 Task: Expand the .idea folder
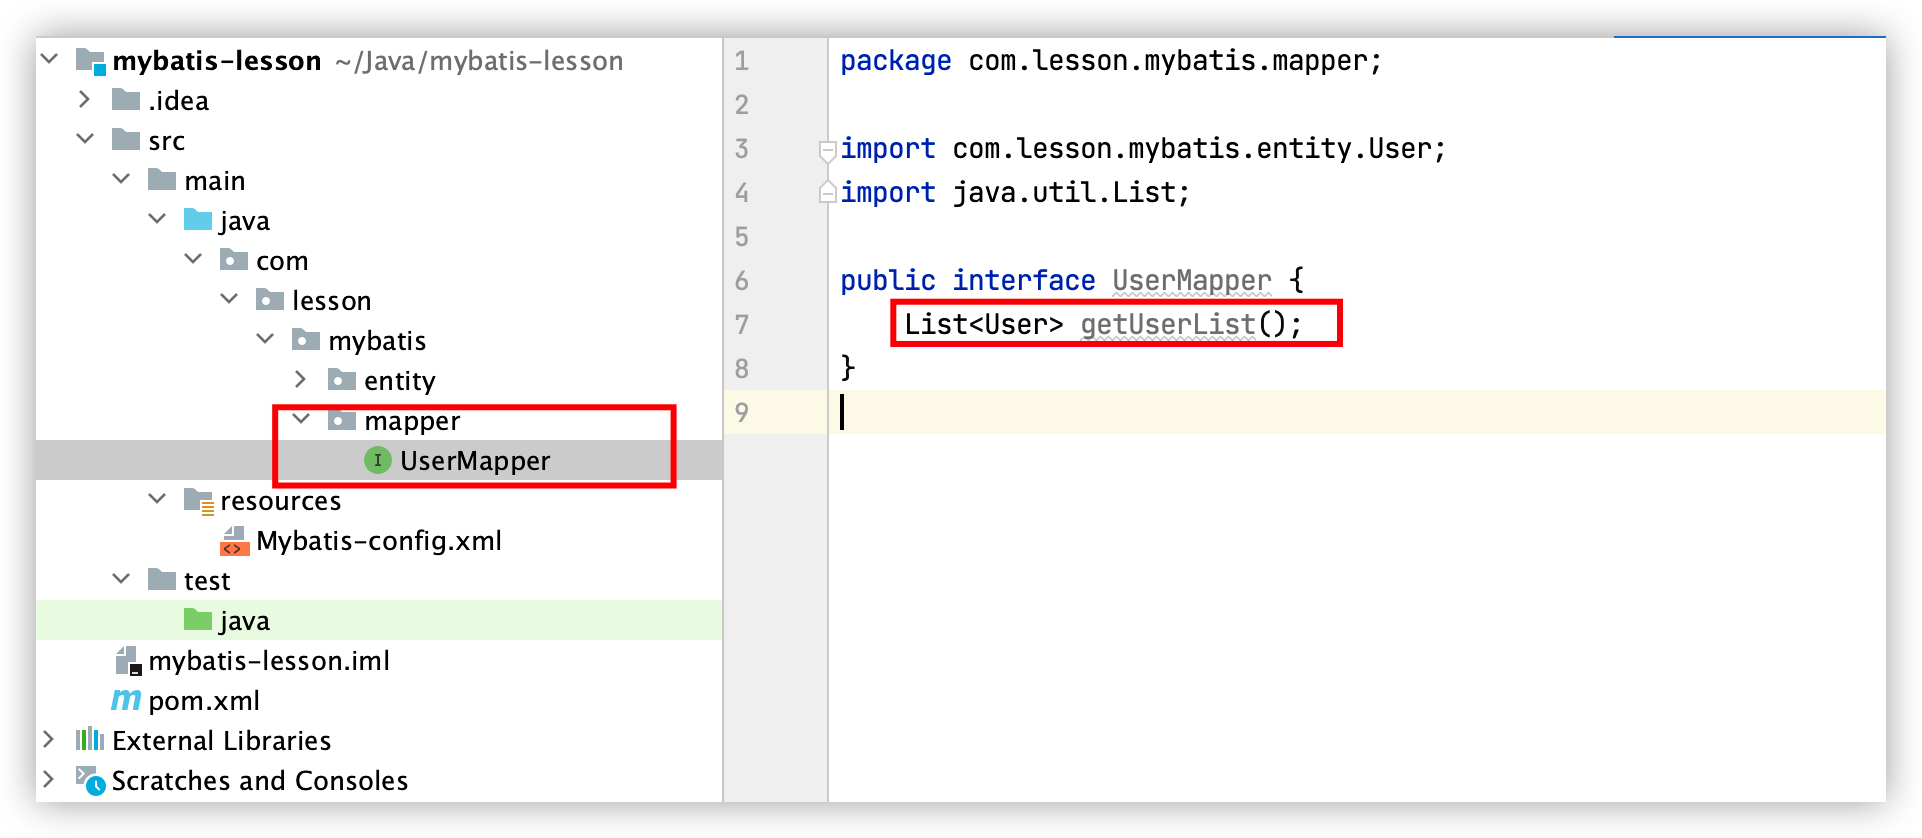[85, 100]
